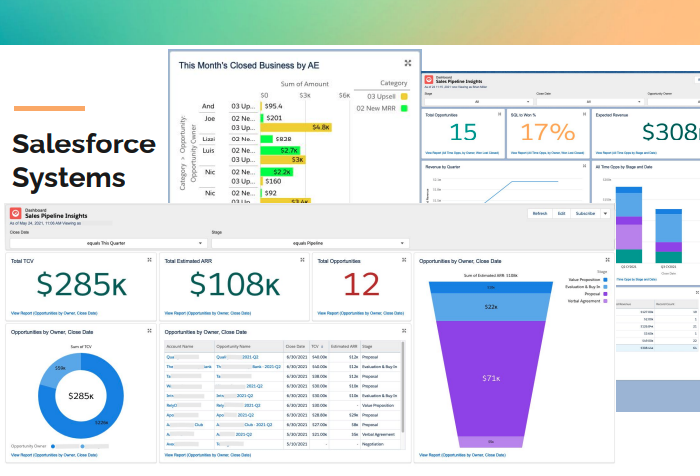
Task: Click the $285K Total TCV value
Action: pyautogui.click(x=82, y=284)
